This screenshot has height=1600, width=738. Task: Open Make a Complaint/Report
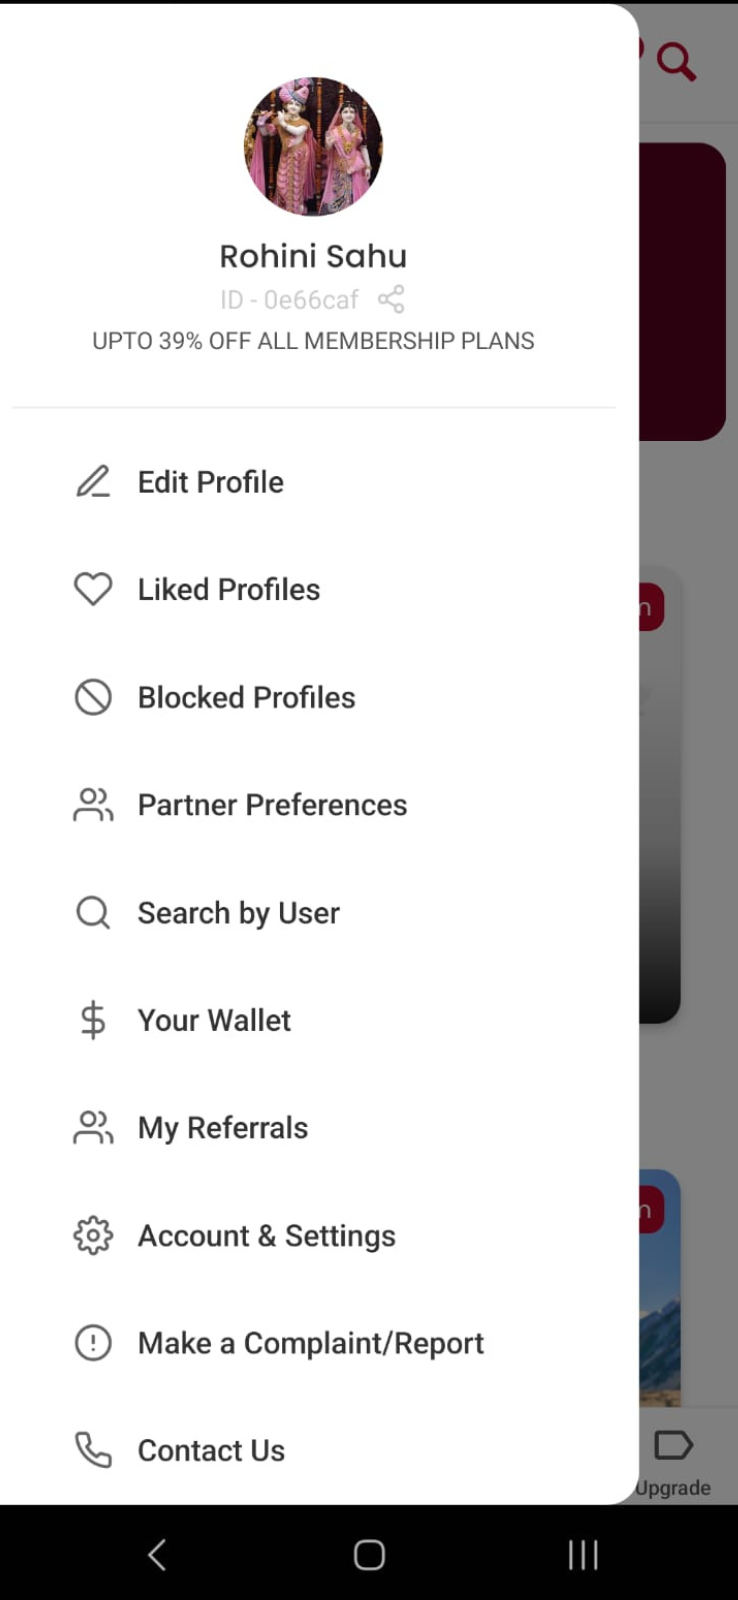tap(310, 1343)
